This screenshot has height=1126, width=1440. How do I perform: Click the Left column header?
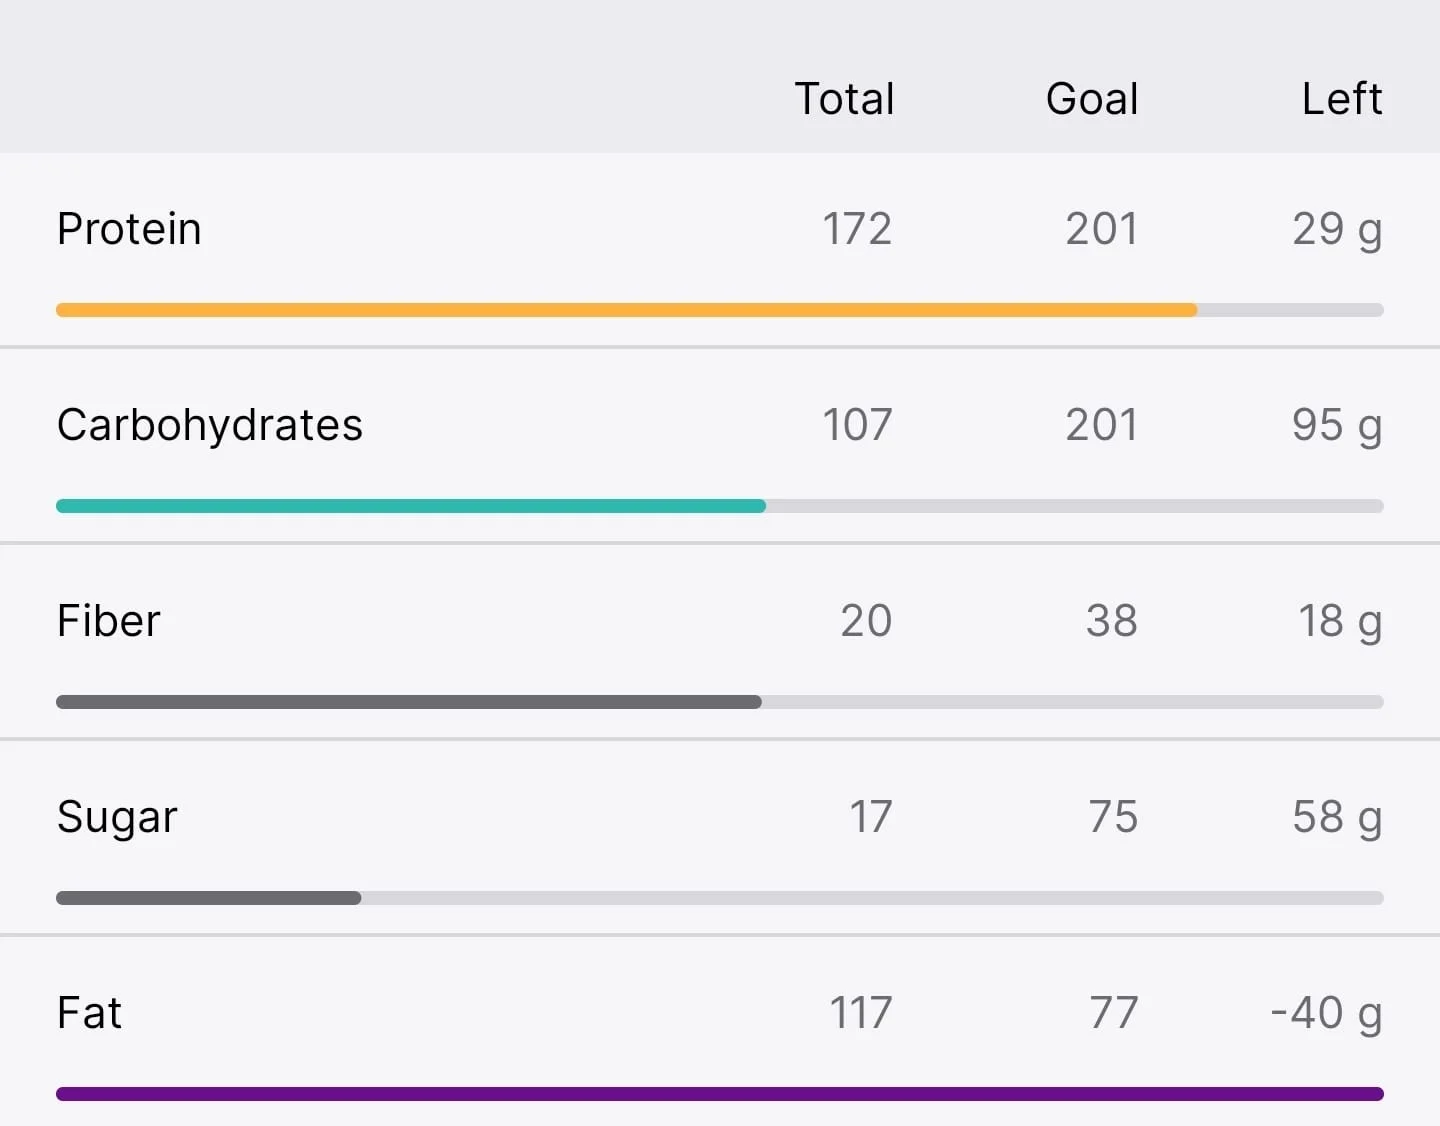[1342, 99]
